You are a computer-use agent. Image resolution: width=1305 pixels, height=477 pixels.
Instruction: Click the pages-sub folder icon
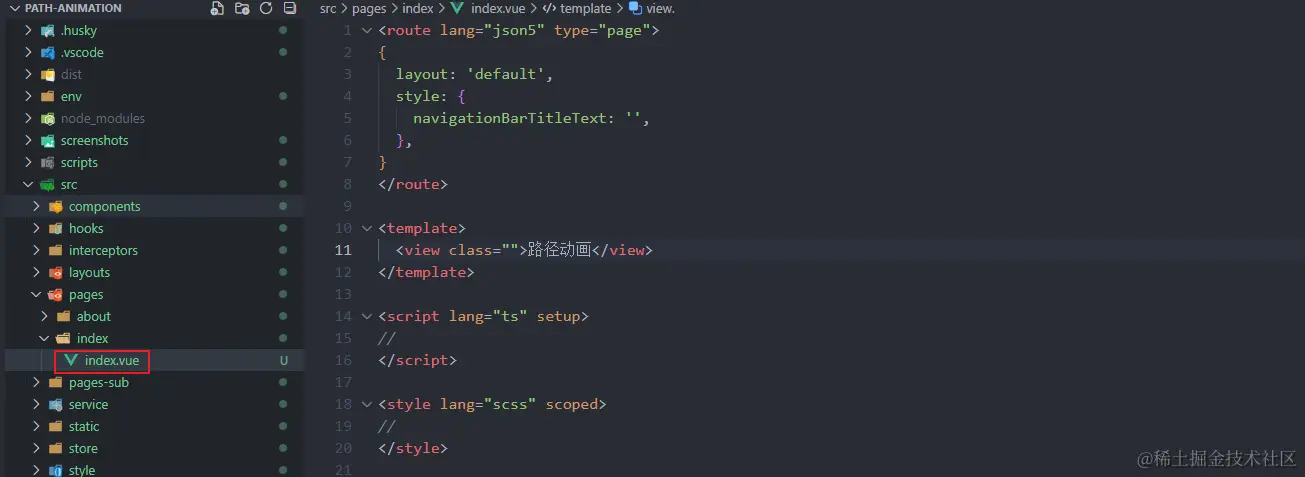coord(55,382)
